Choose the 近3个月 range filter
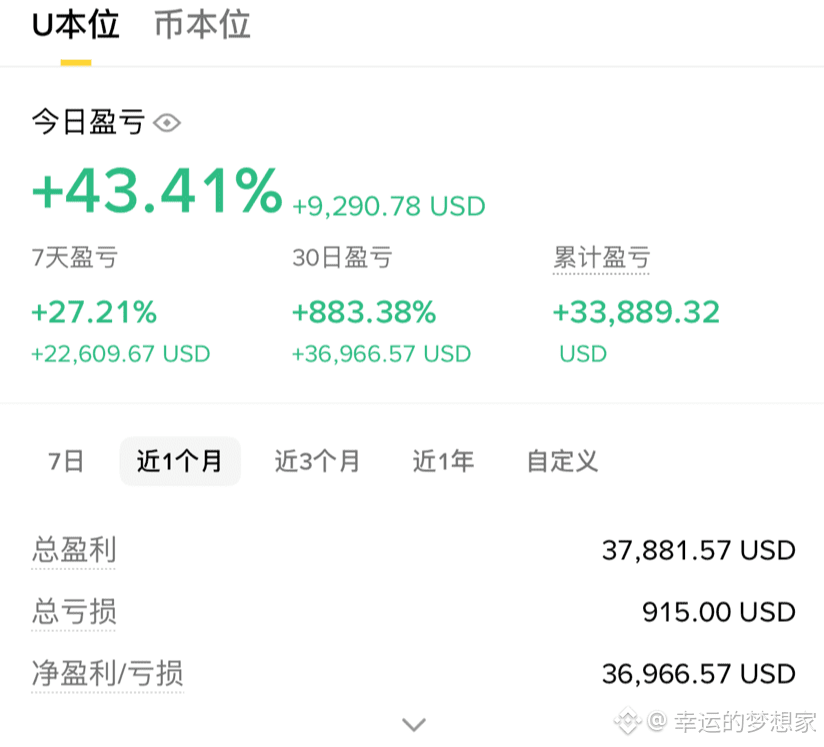The width and height of the screenshot is (824, 747). point(317,461)
